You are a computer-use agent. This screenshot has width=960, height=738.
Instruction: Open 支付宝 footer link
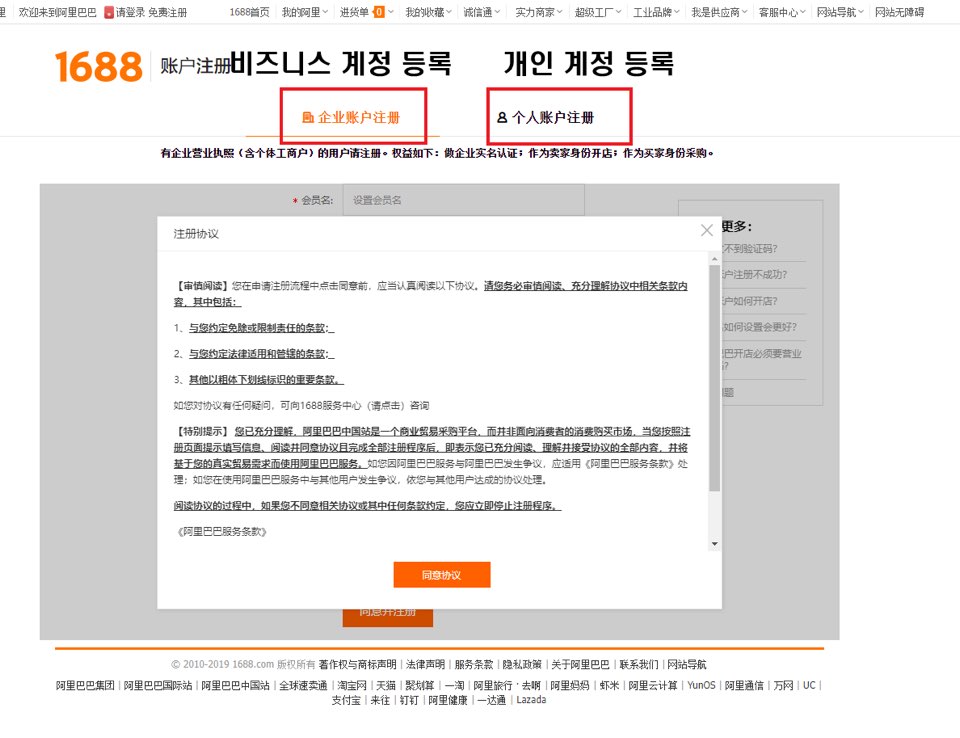(x=347, y=700)
